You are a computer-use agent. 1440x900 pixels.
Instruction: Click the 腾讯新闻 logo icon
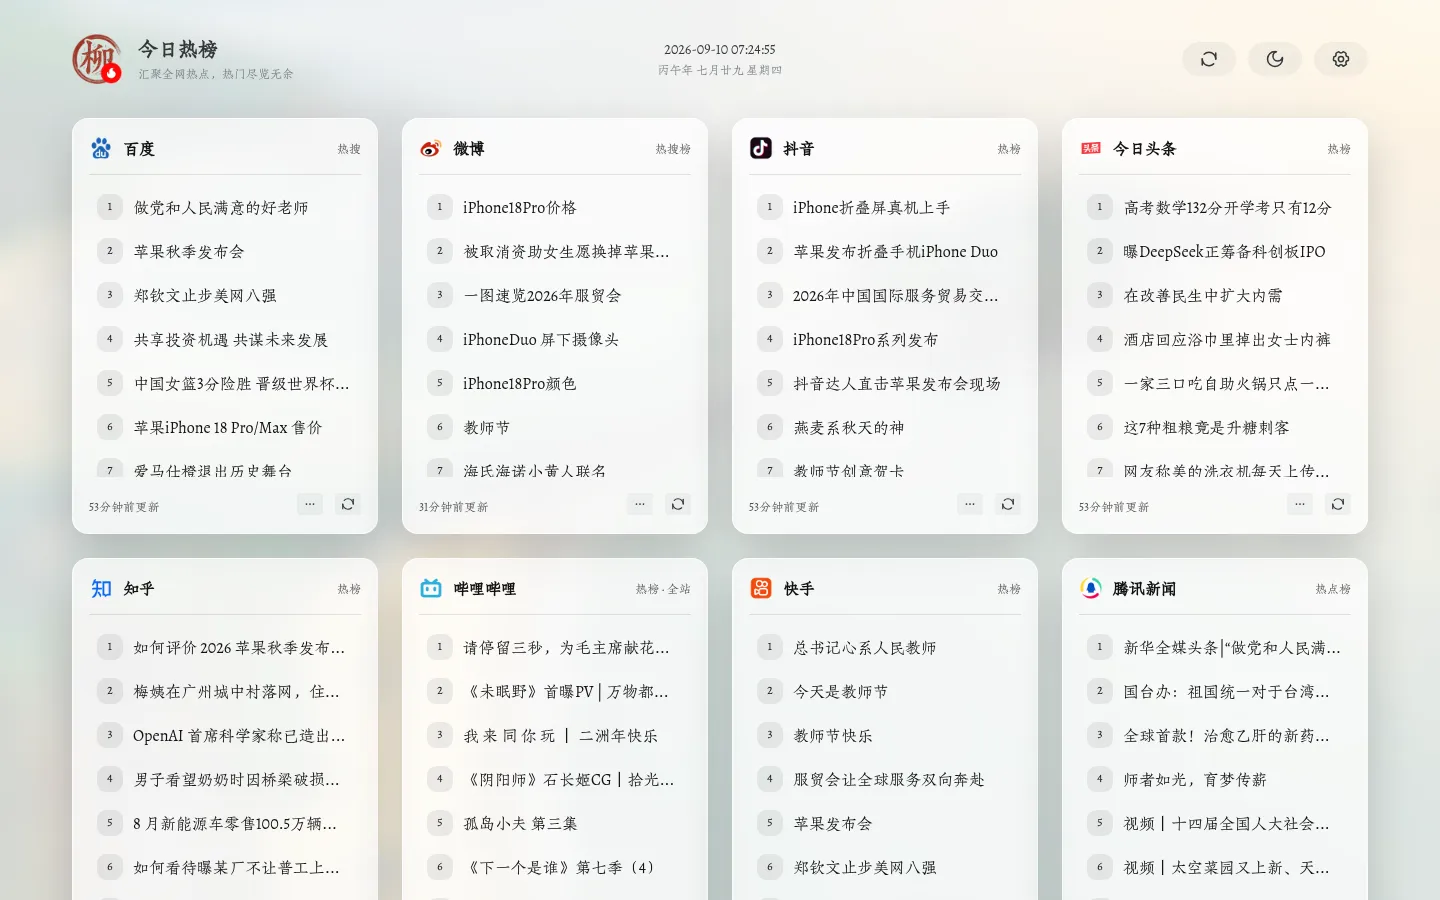coord(1091,588)
